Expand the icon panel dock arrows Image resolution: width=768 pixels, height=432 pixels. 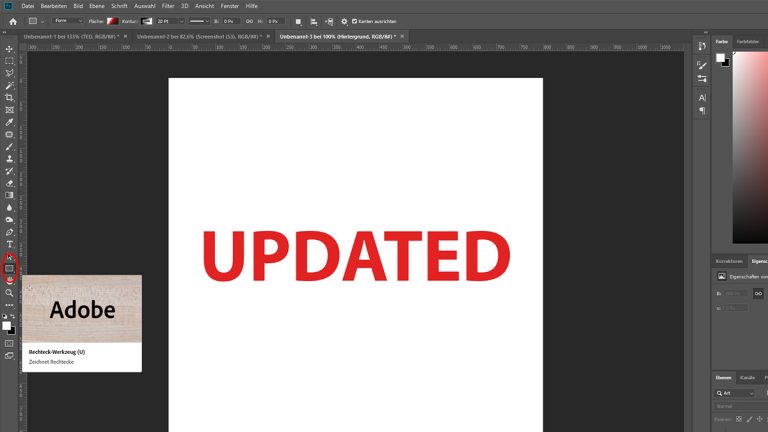click(x=706, y=32)
